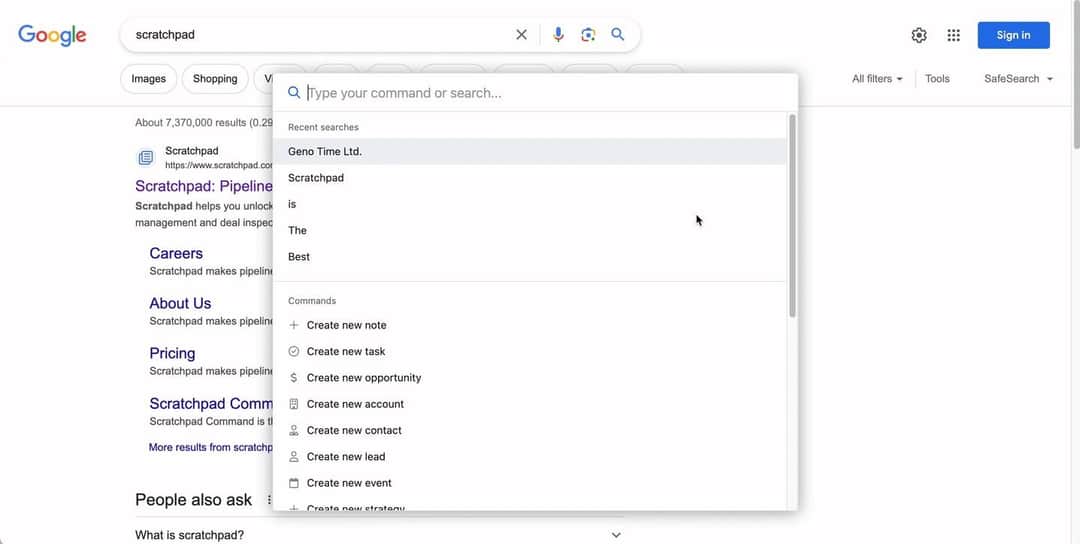Click the contact icon beside Create new contact

pyautogui.click(x=293, y=430)
